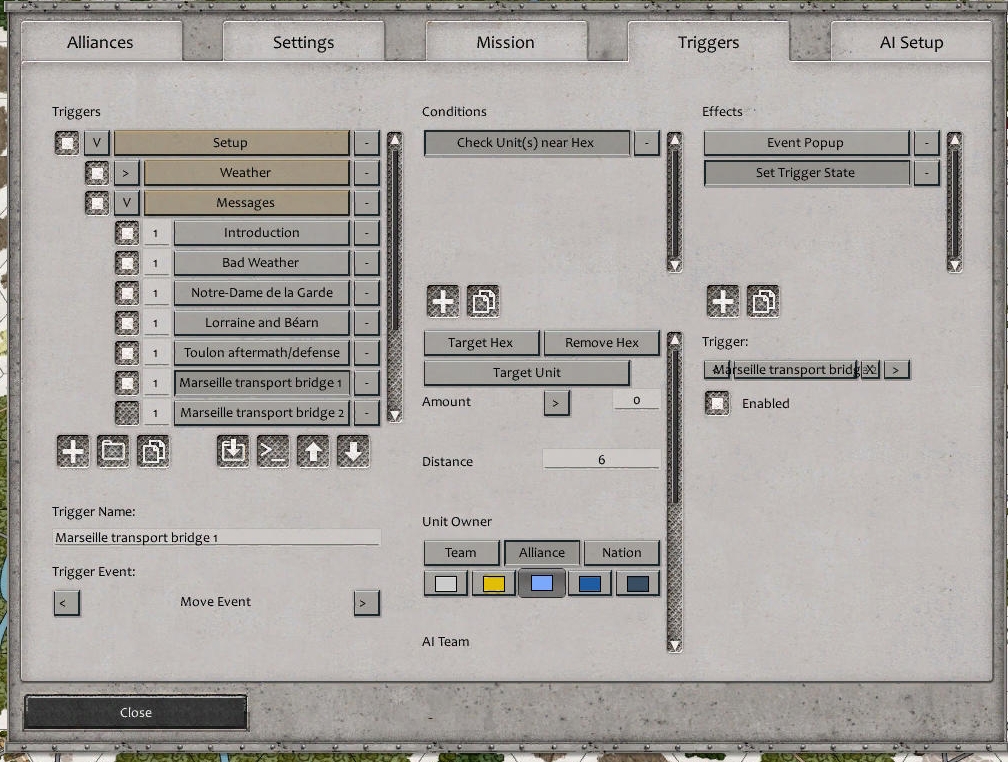Move the selected trigger up with the arrow icon
The width and height of the screenshot is (1008, 762).
pos(313,451)
